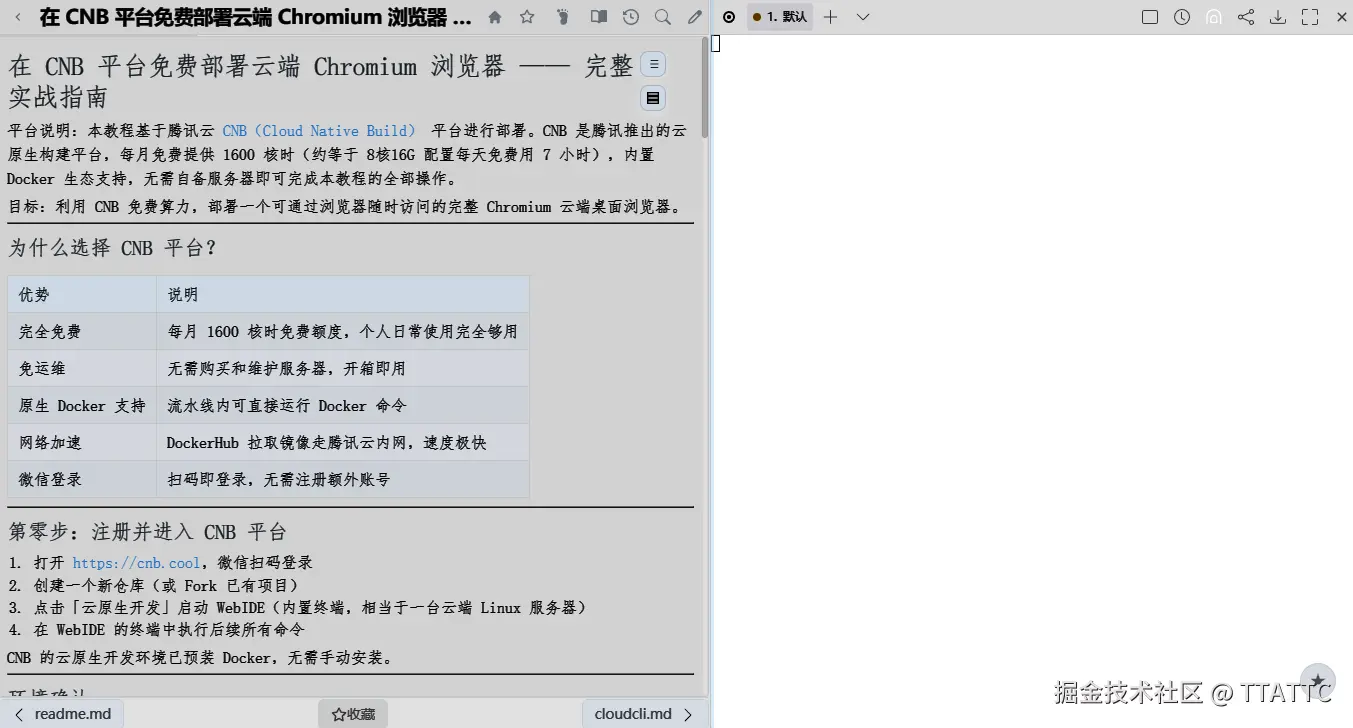Image resolution: width=1353 pixels, height=728 pixels.
Task: Click the list item '在 WebIDE 的终端中执行后续所有命令'
Action: click(x=169, y=630)
